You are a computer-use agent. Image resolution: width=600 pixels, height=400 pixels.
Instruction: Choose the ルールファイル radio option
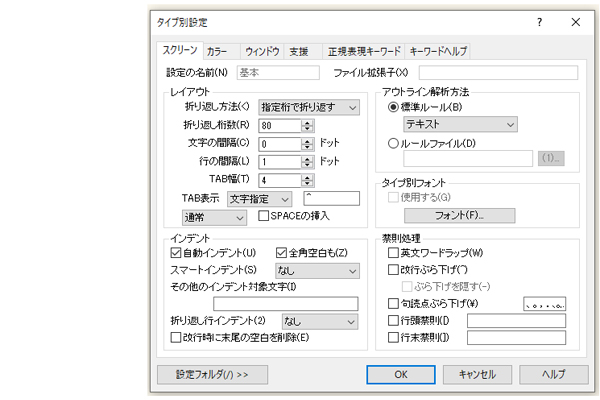pyautogui.click(x=393, y=142)
